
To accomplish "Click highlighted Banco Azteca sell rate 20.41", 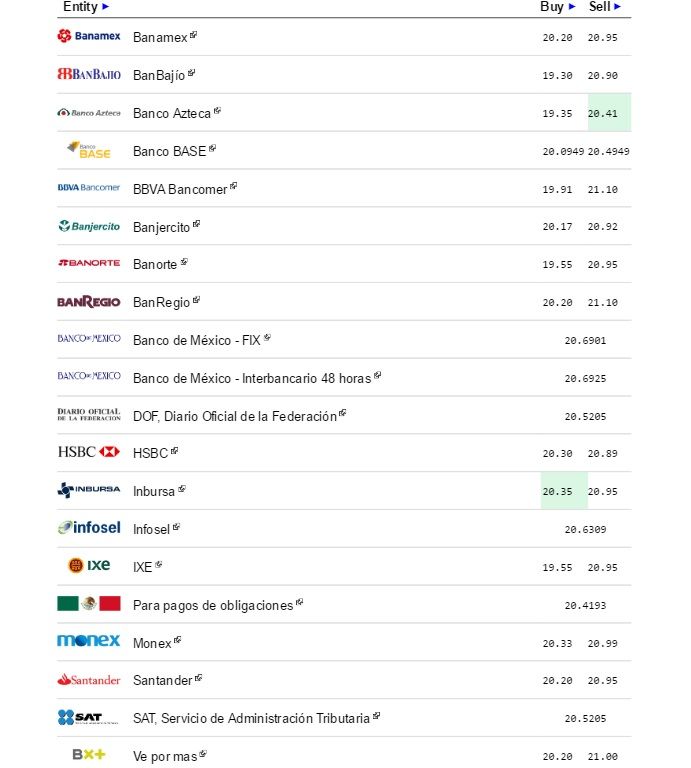I will tap(603, 113).
